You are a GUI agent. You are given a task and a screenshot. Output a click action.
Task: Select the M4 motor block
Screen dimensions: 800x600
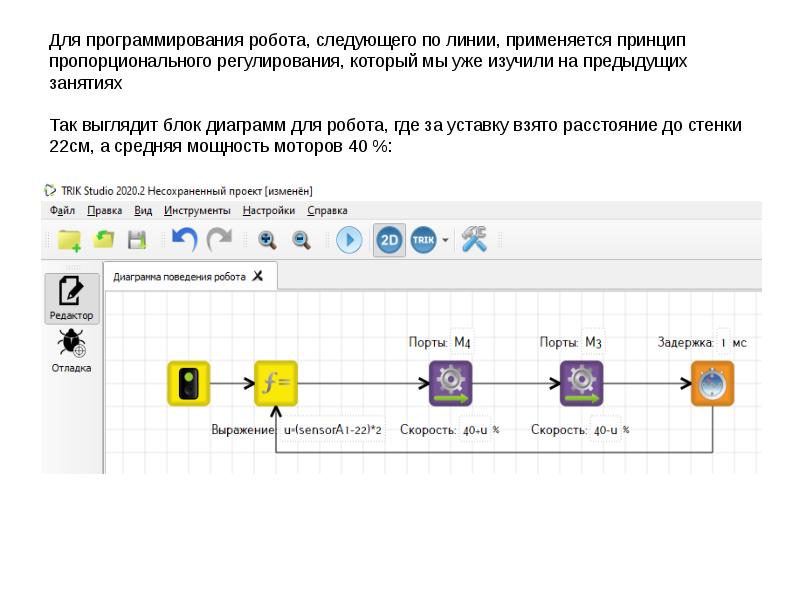tap(450, 383)
